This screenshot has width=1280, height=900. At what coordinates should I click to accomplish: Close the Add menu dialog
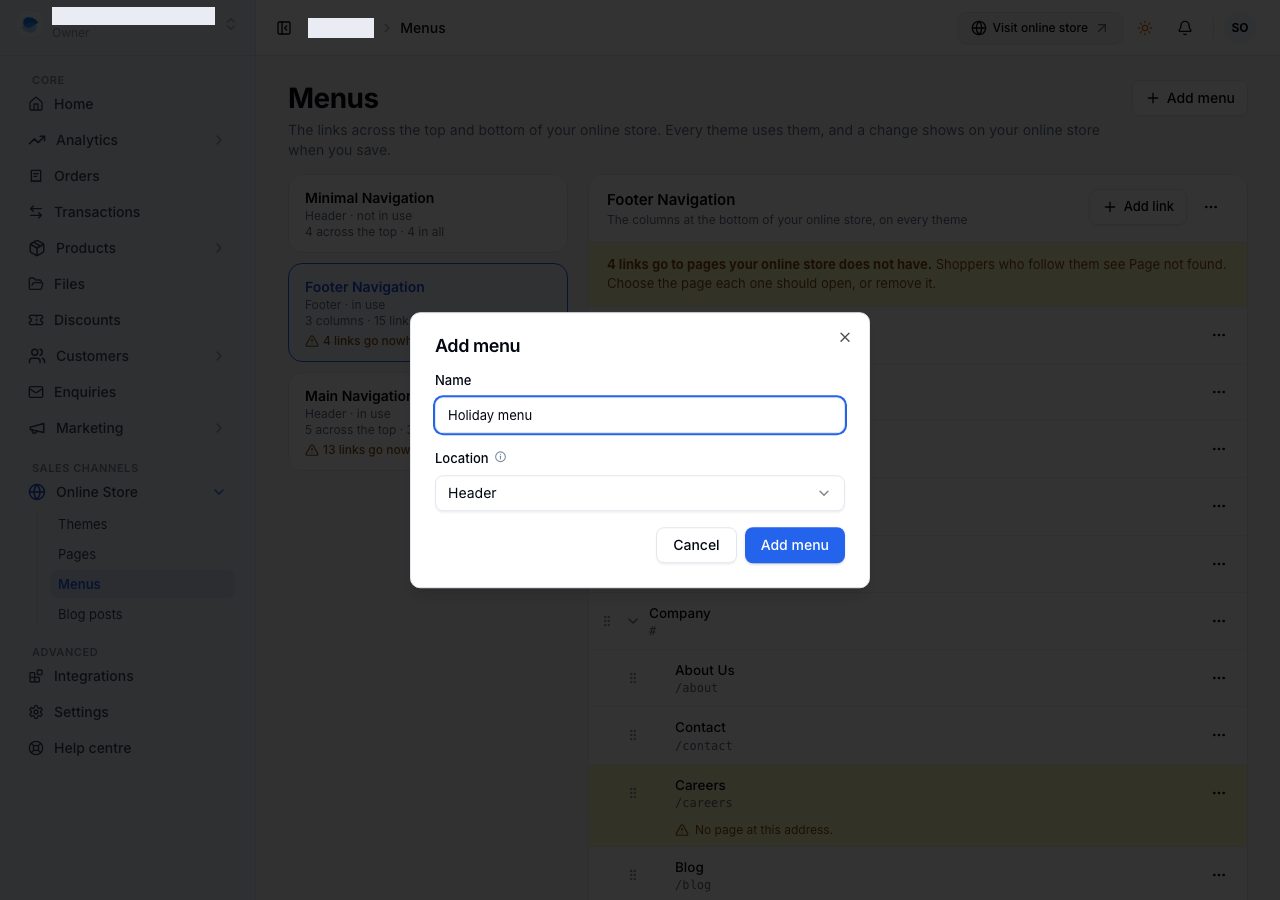[x=845, y=337]
